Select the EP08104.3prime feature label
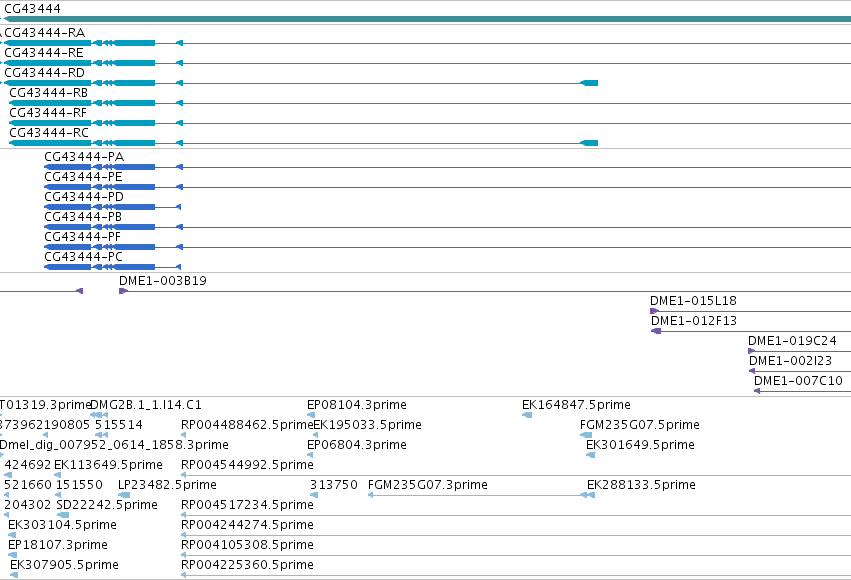The width and height of the screenshot is (851, 580). tap(357, 405)
